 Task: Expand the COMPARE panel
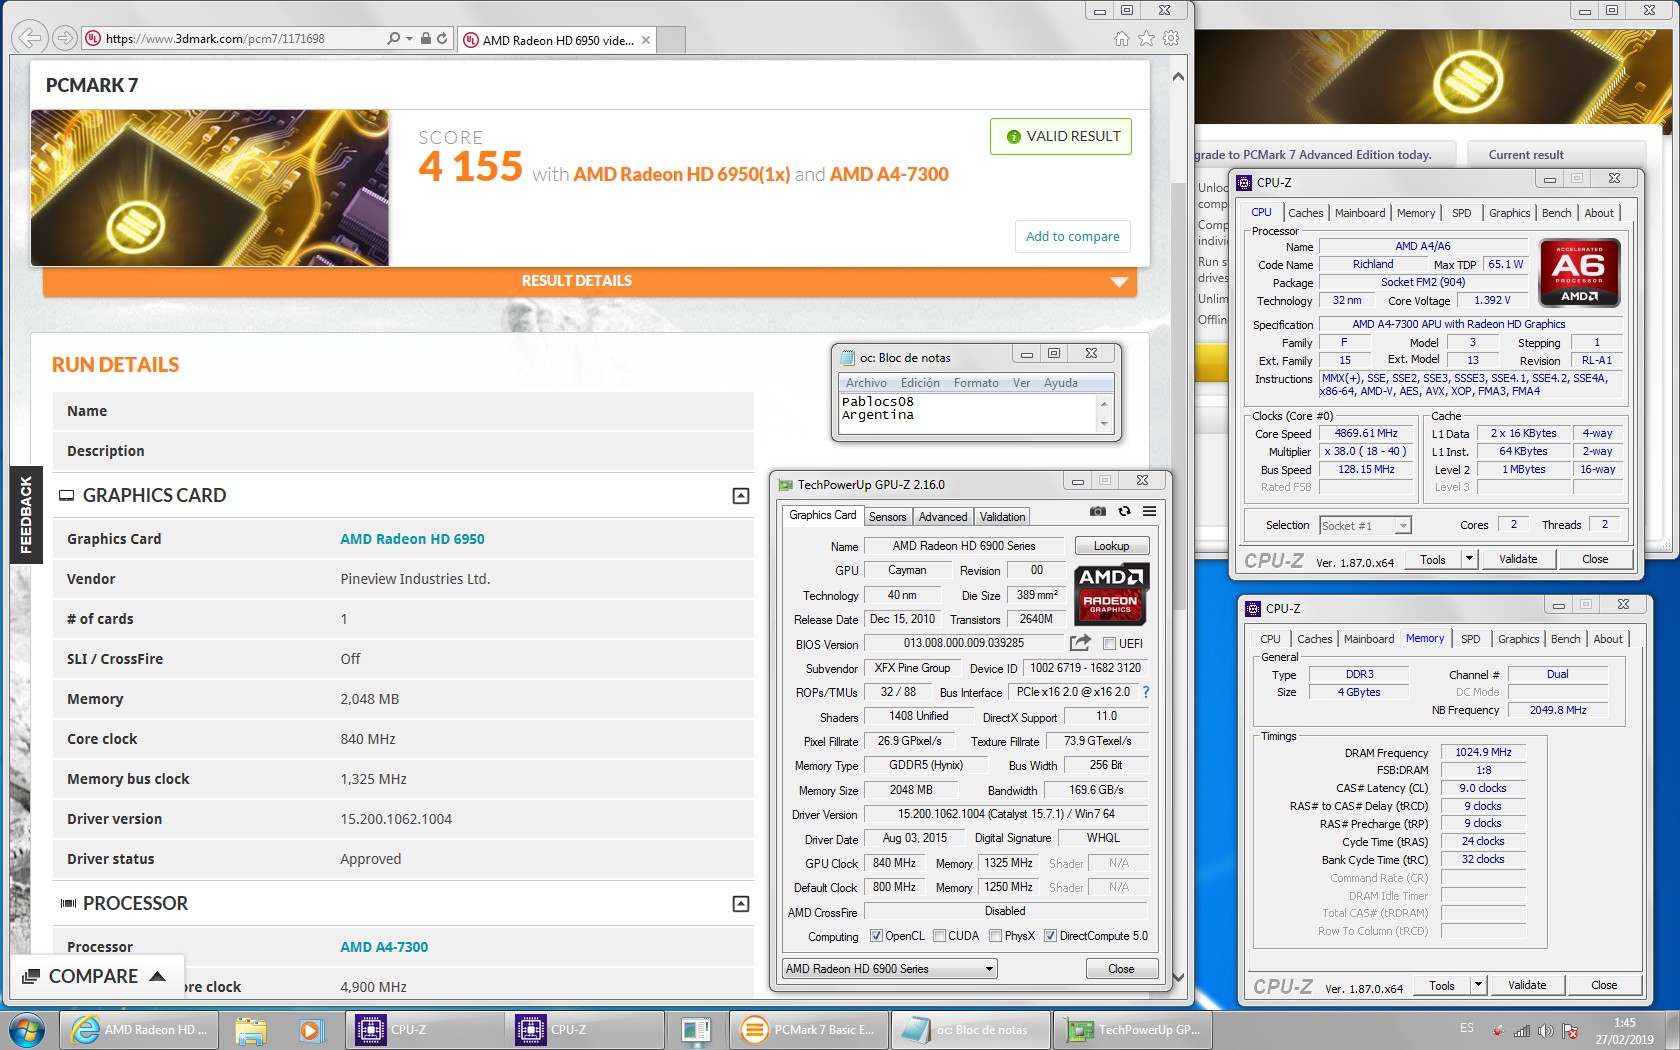97,977
